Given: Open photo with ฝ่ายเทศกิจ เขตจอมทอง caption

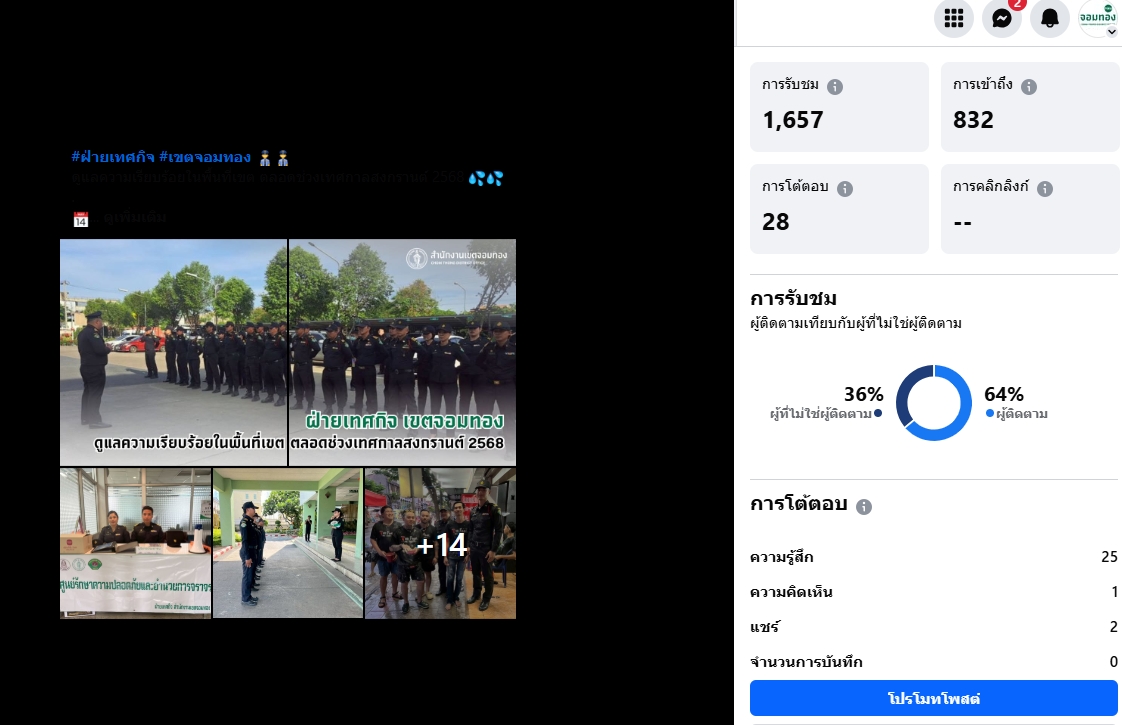Looking at the screenshot, I should 402,352.
